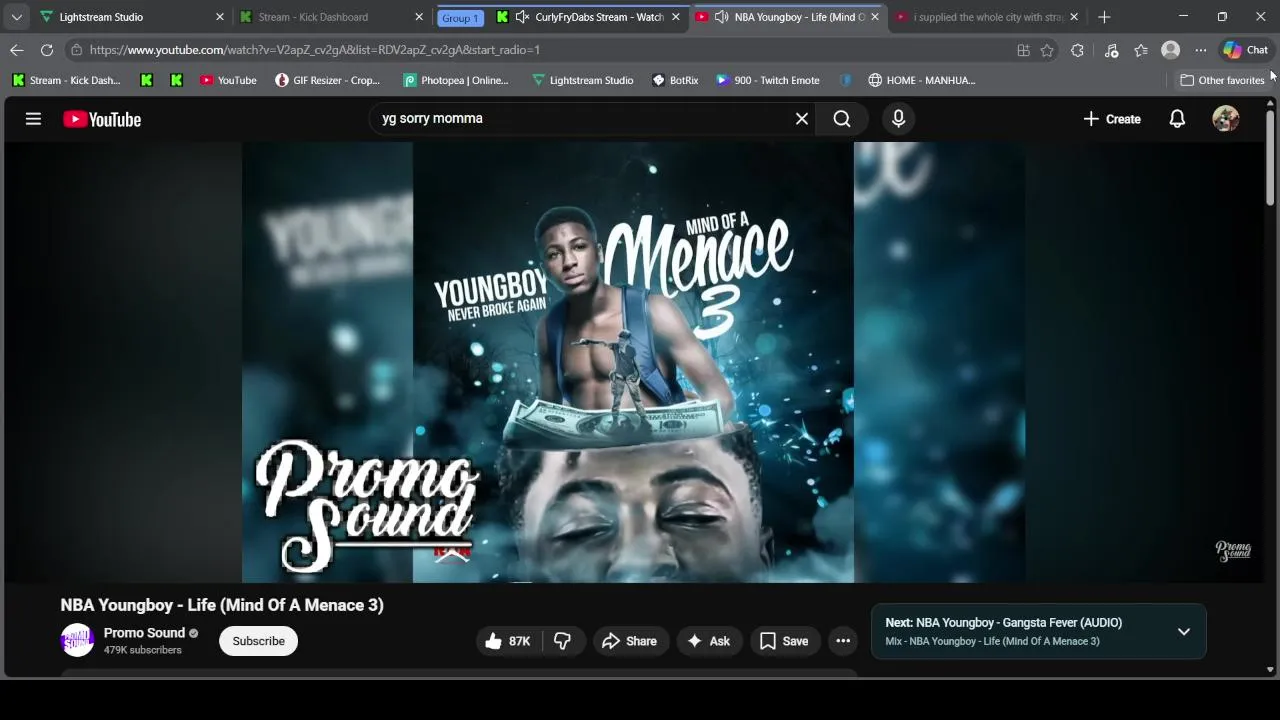Open the 900 - Twitch Emote bookmark
The width and height of the screenshot is (1280, 720).
(x=768, y=80)
